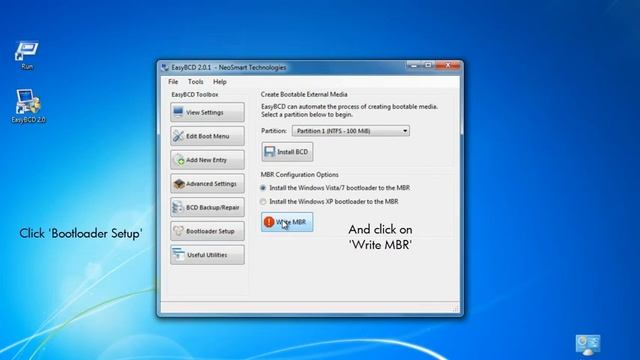Click the Bootloader Setup button
640x360 pixels.
tap(207, 231)
